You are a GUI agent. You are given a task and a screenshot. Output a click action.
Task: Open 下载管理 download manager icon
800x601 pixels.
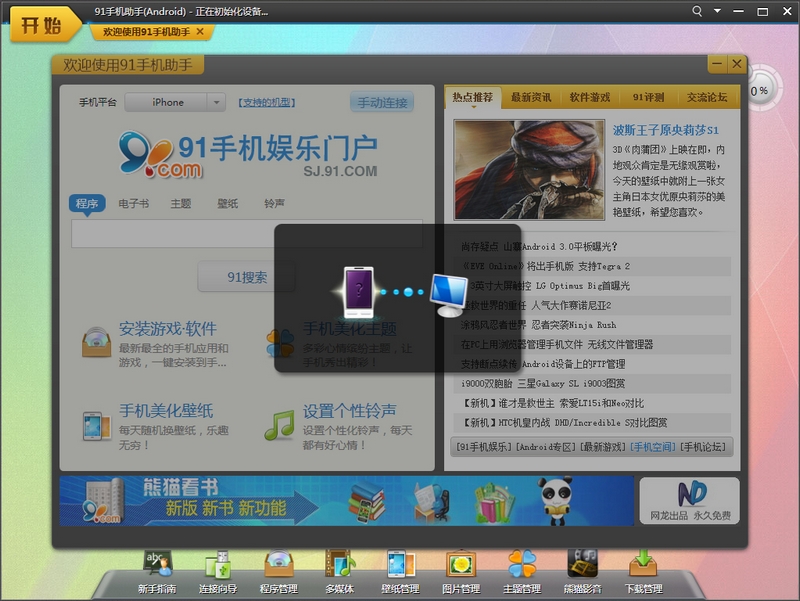[x=643, y=571]
